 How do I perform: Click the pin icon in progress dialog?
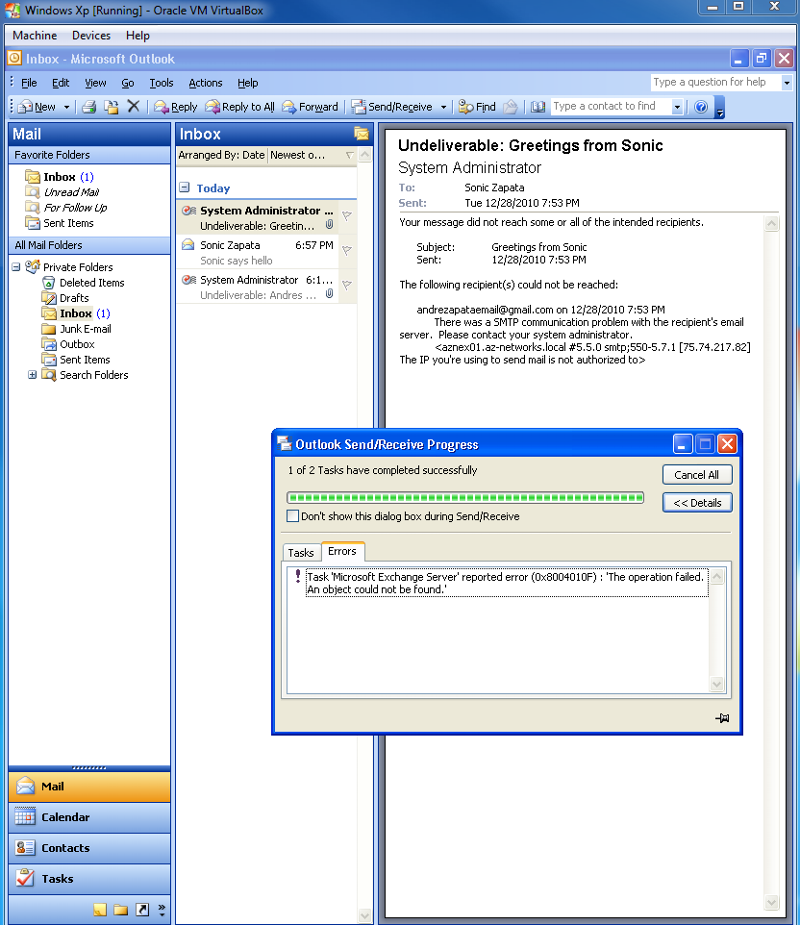point(722,718)
